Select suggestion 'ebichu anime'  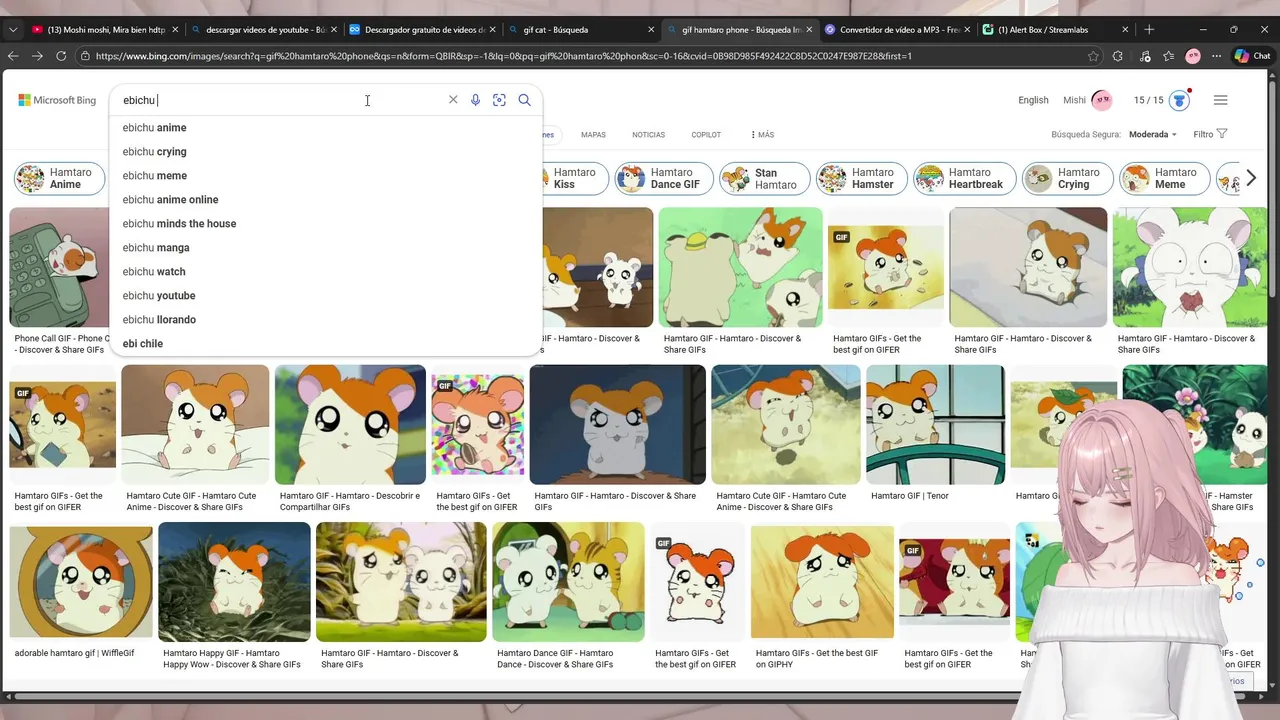(326, 128)
